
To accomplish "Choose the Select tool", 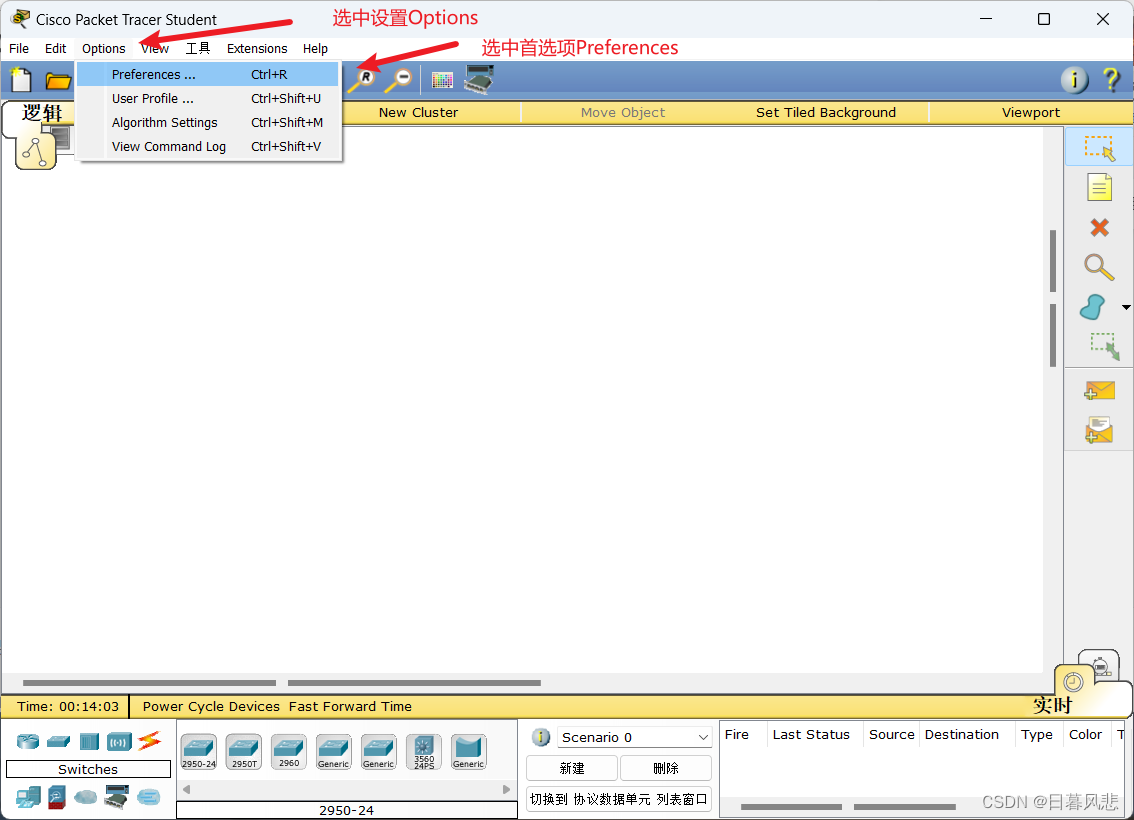I will tap(1099, 148).
